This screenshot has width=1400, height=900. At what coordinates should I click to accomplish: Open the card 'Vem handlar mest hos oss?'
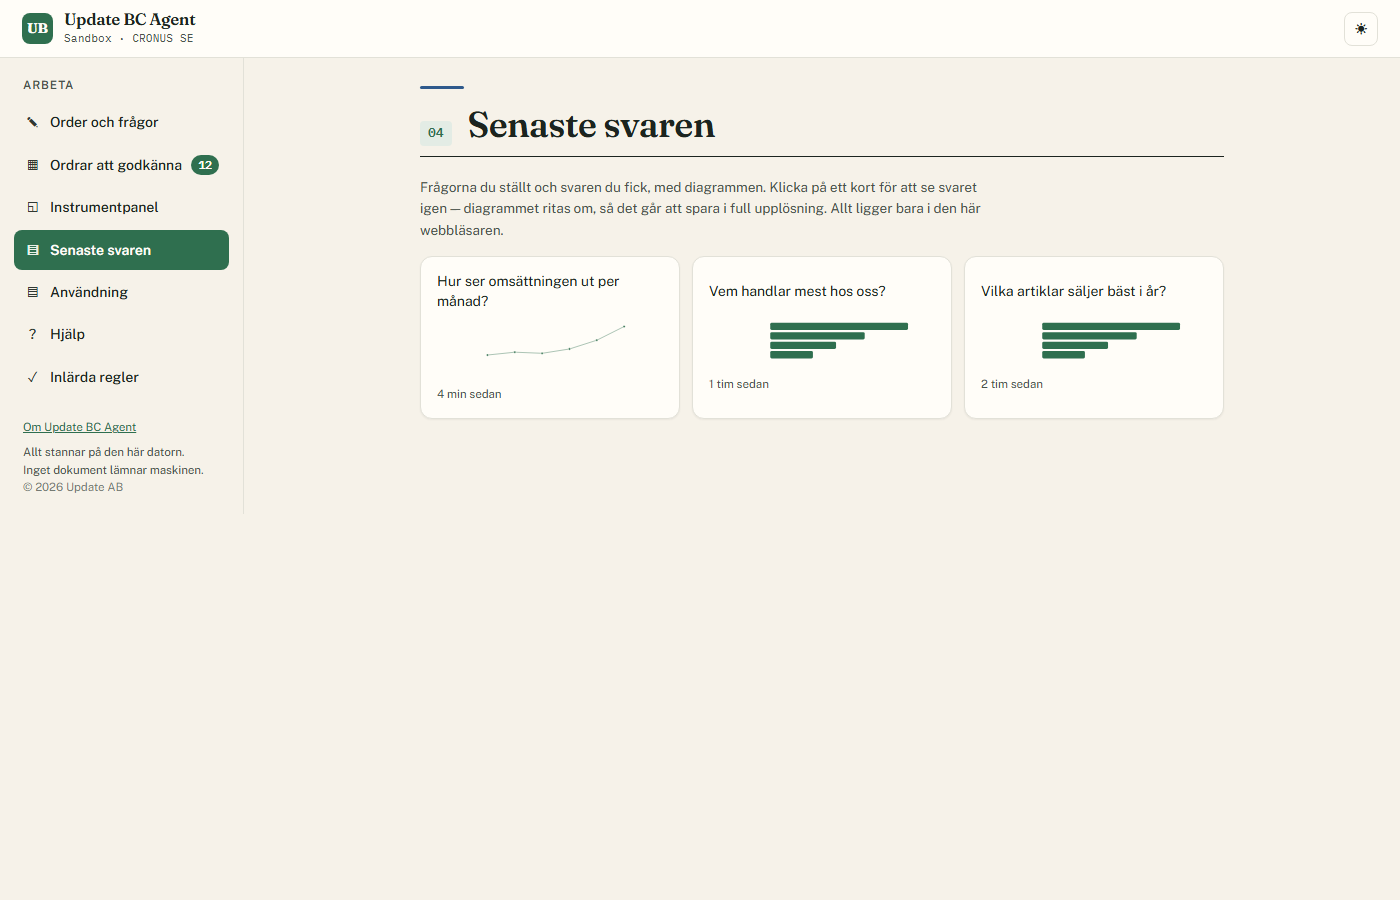click(x=822, y=338)
